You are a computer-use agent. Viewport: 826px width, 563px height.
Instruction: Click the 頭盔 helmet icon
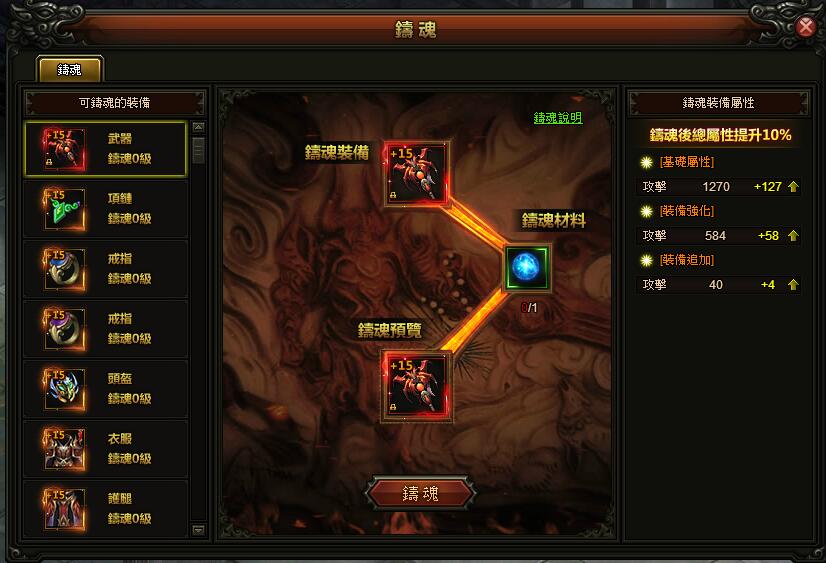(x=64, y=389)
